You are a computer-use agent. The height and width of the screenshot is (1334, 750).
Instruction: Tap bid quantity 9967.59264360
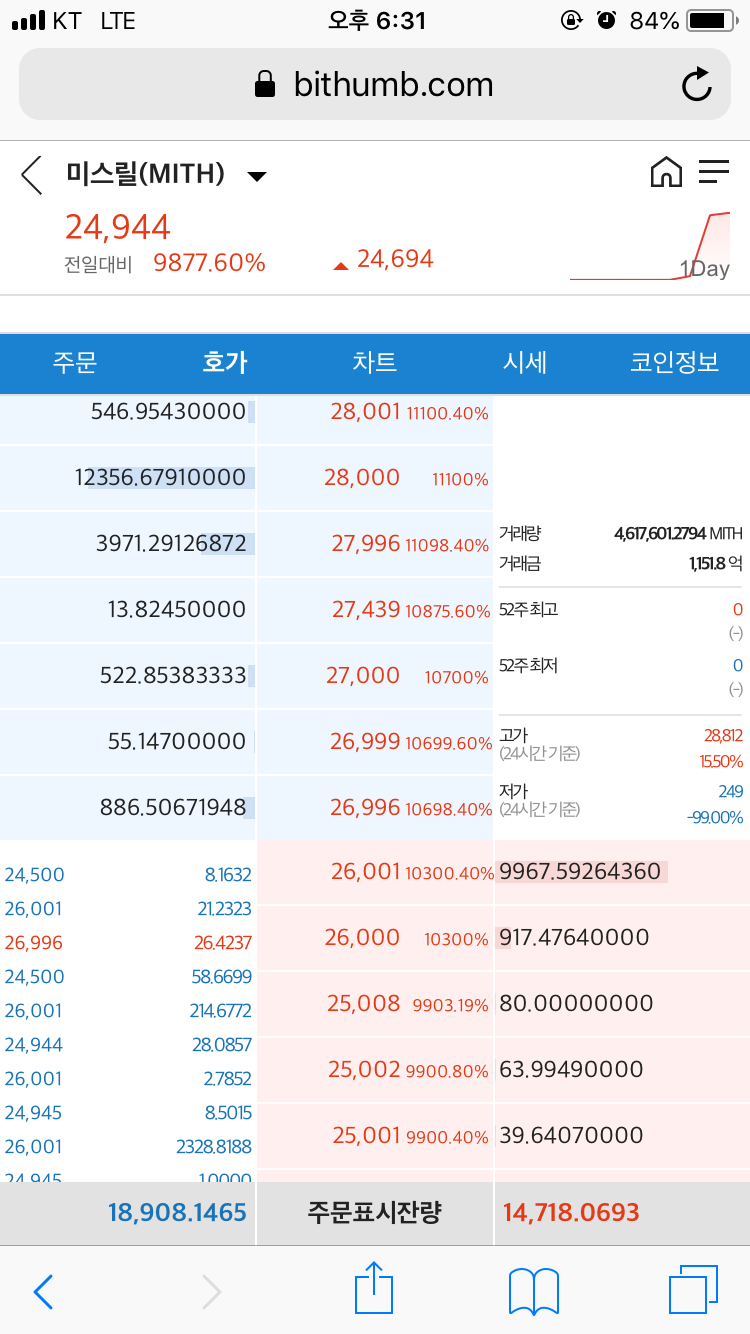(x=580, y=872)
